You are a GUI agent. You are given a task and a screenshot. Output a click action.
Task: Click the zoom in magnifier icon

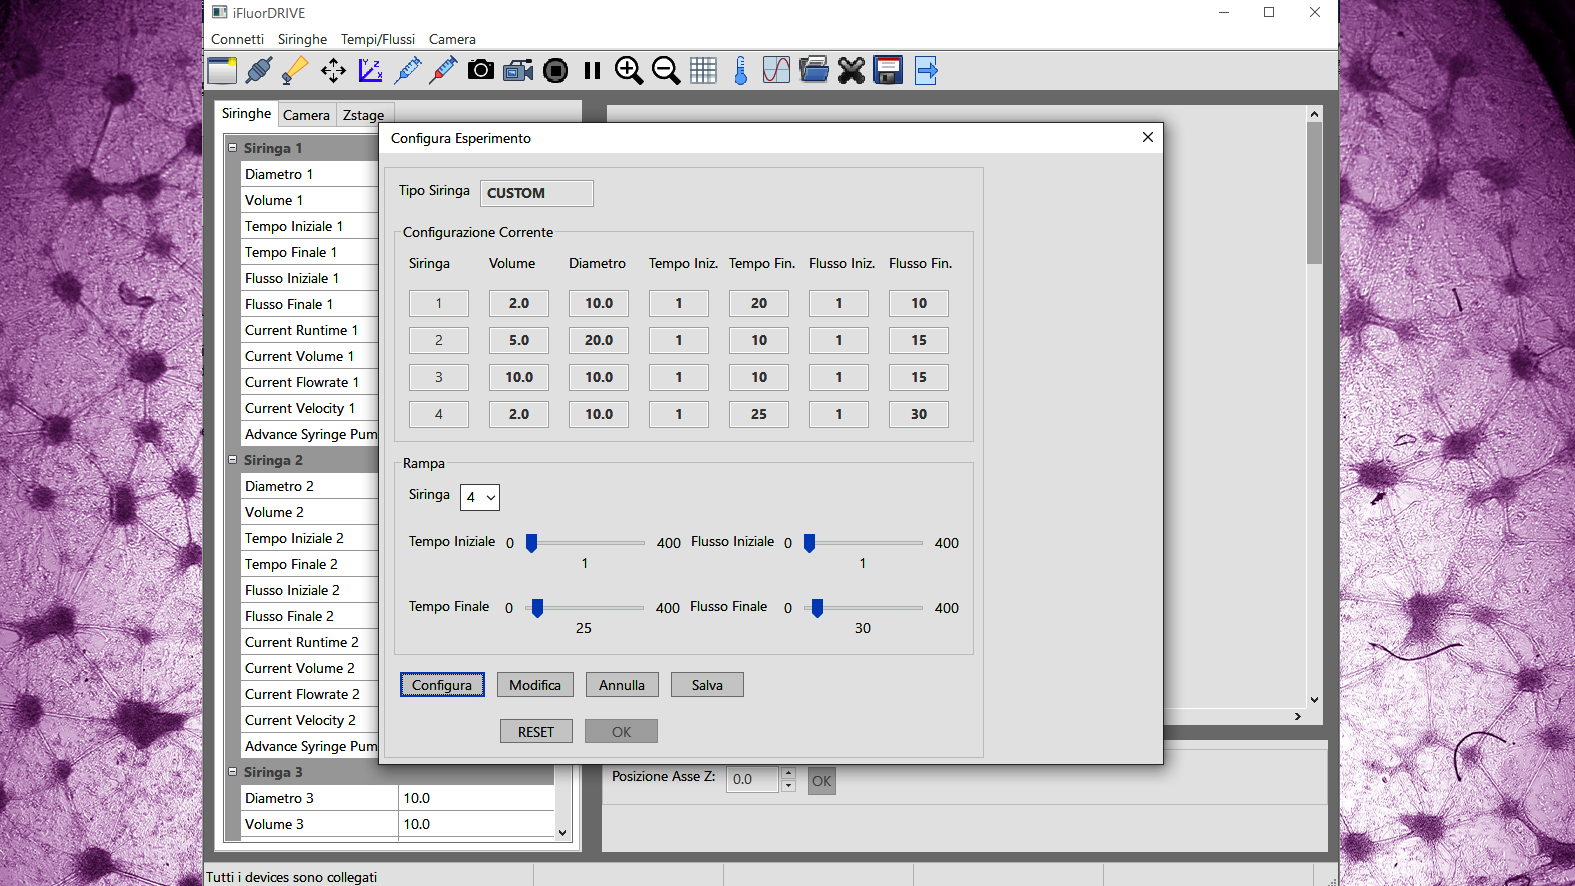[x=628, y=70]
